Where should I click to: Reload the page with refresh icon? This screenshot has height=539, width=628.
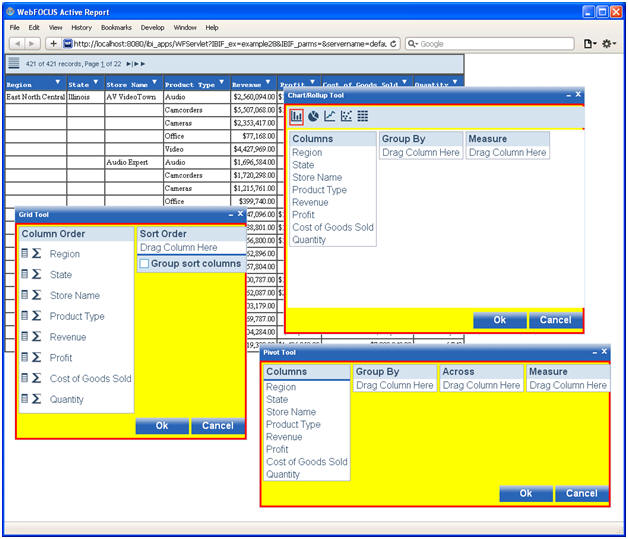click(x=393, y=44)
